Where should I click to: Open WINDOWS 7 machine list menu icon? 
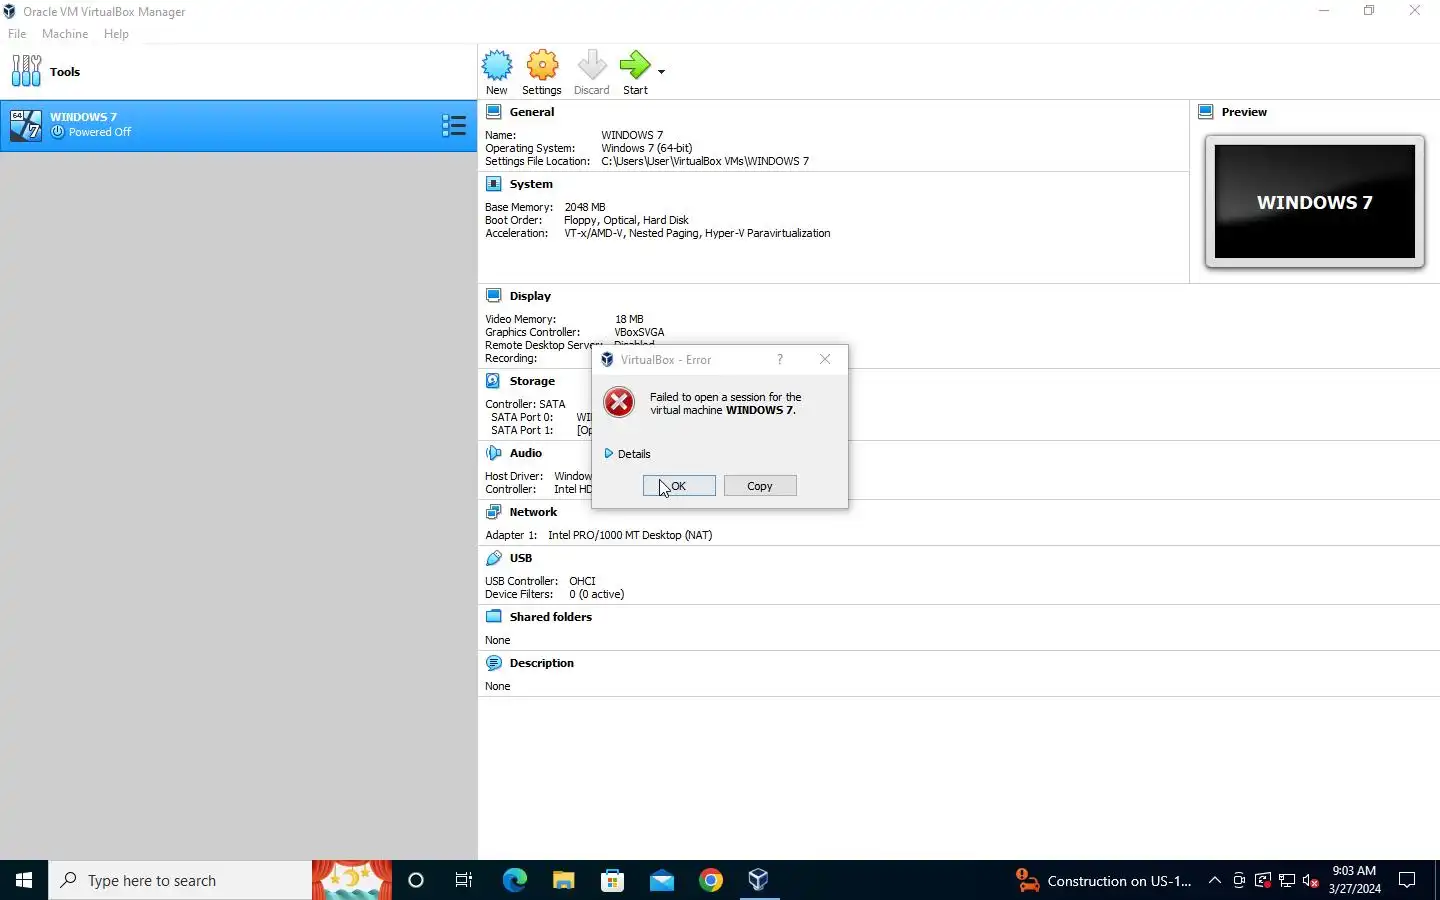[454, 125]
